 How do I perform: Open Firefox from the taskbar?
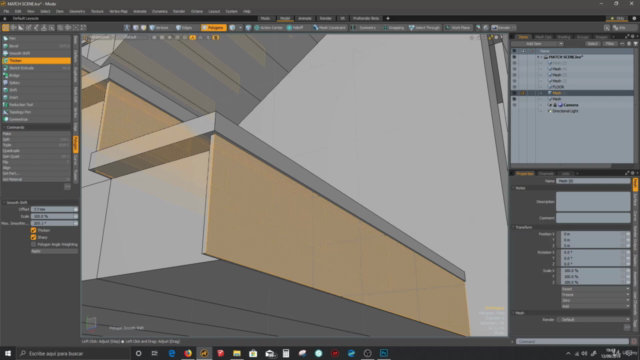188,353
